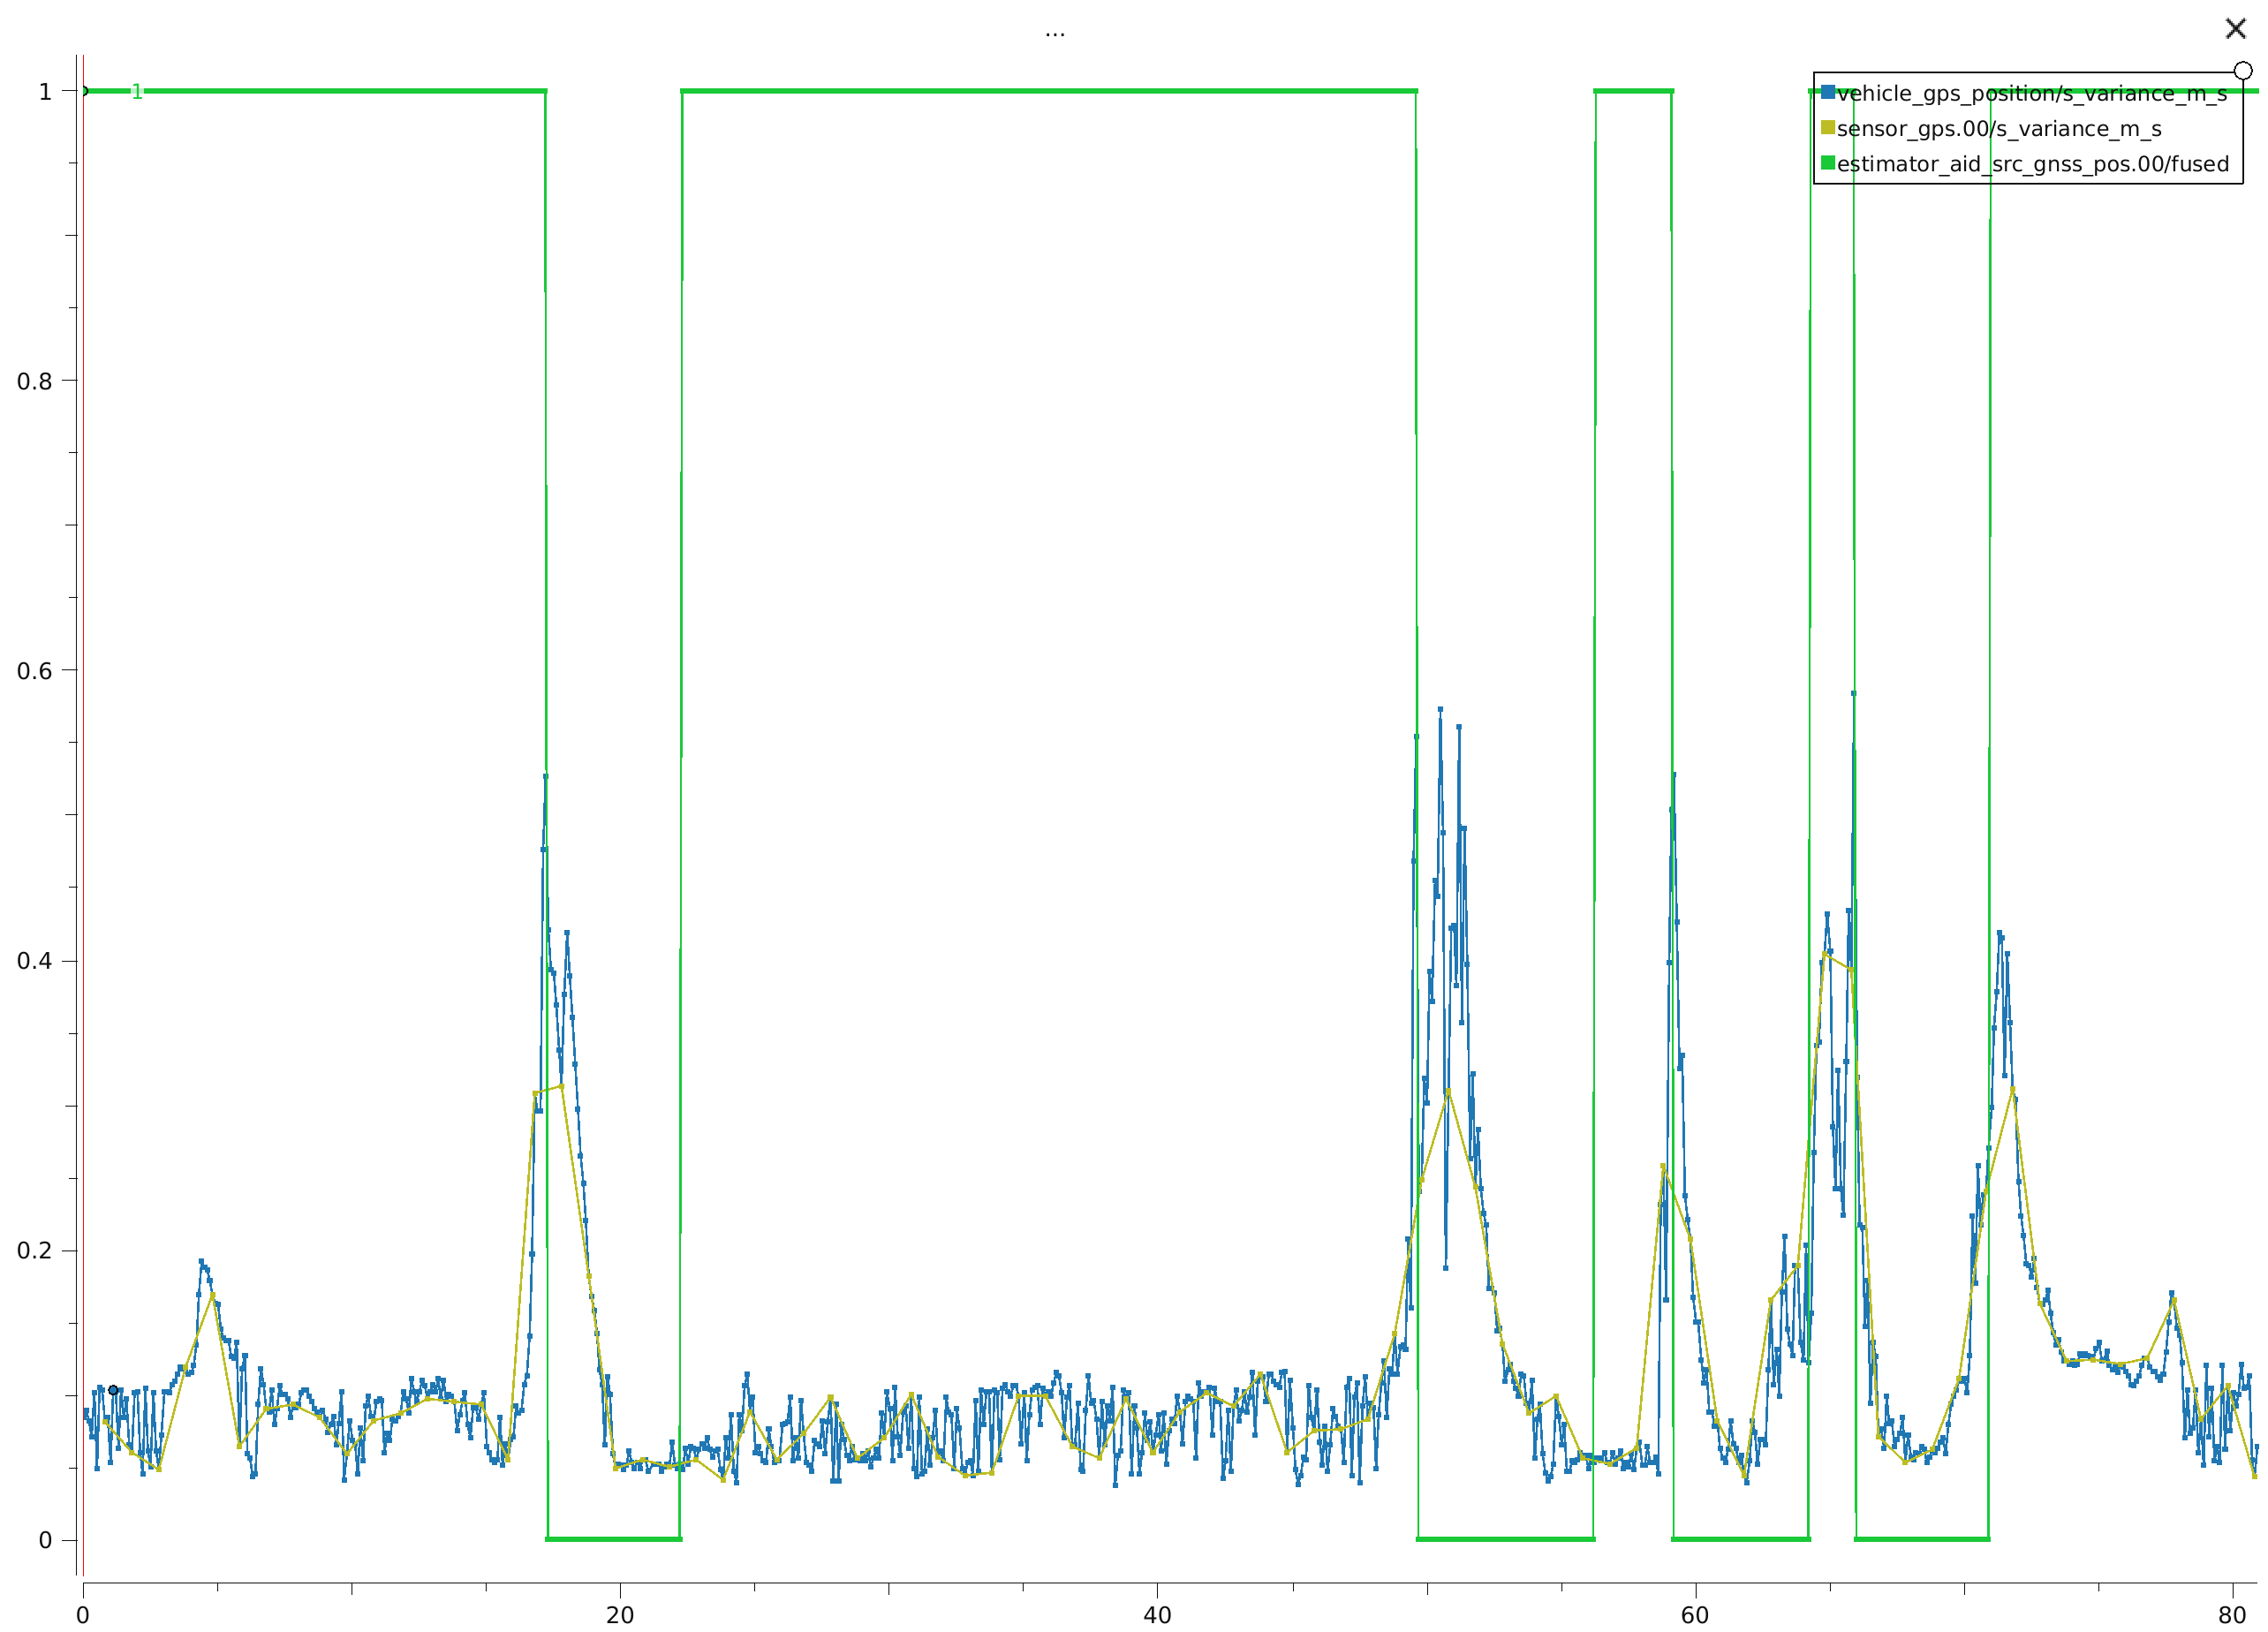Click the tracker circle at y-value 1
The image size is (2268, 1632).
(x=83, y=91)
